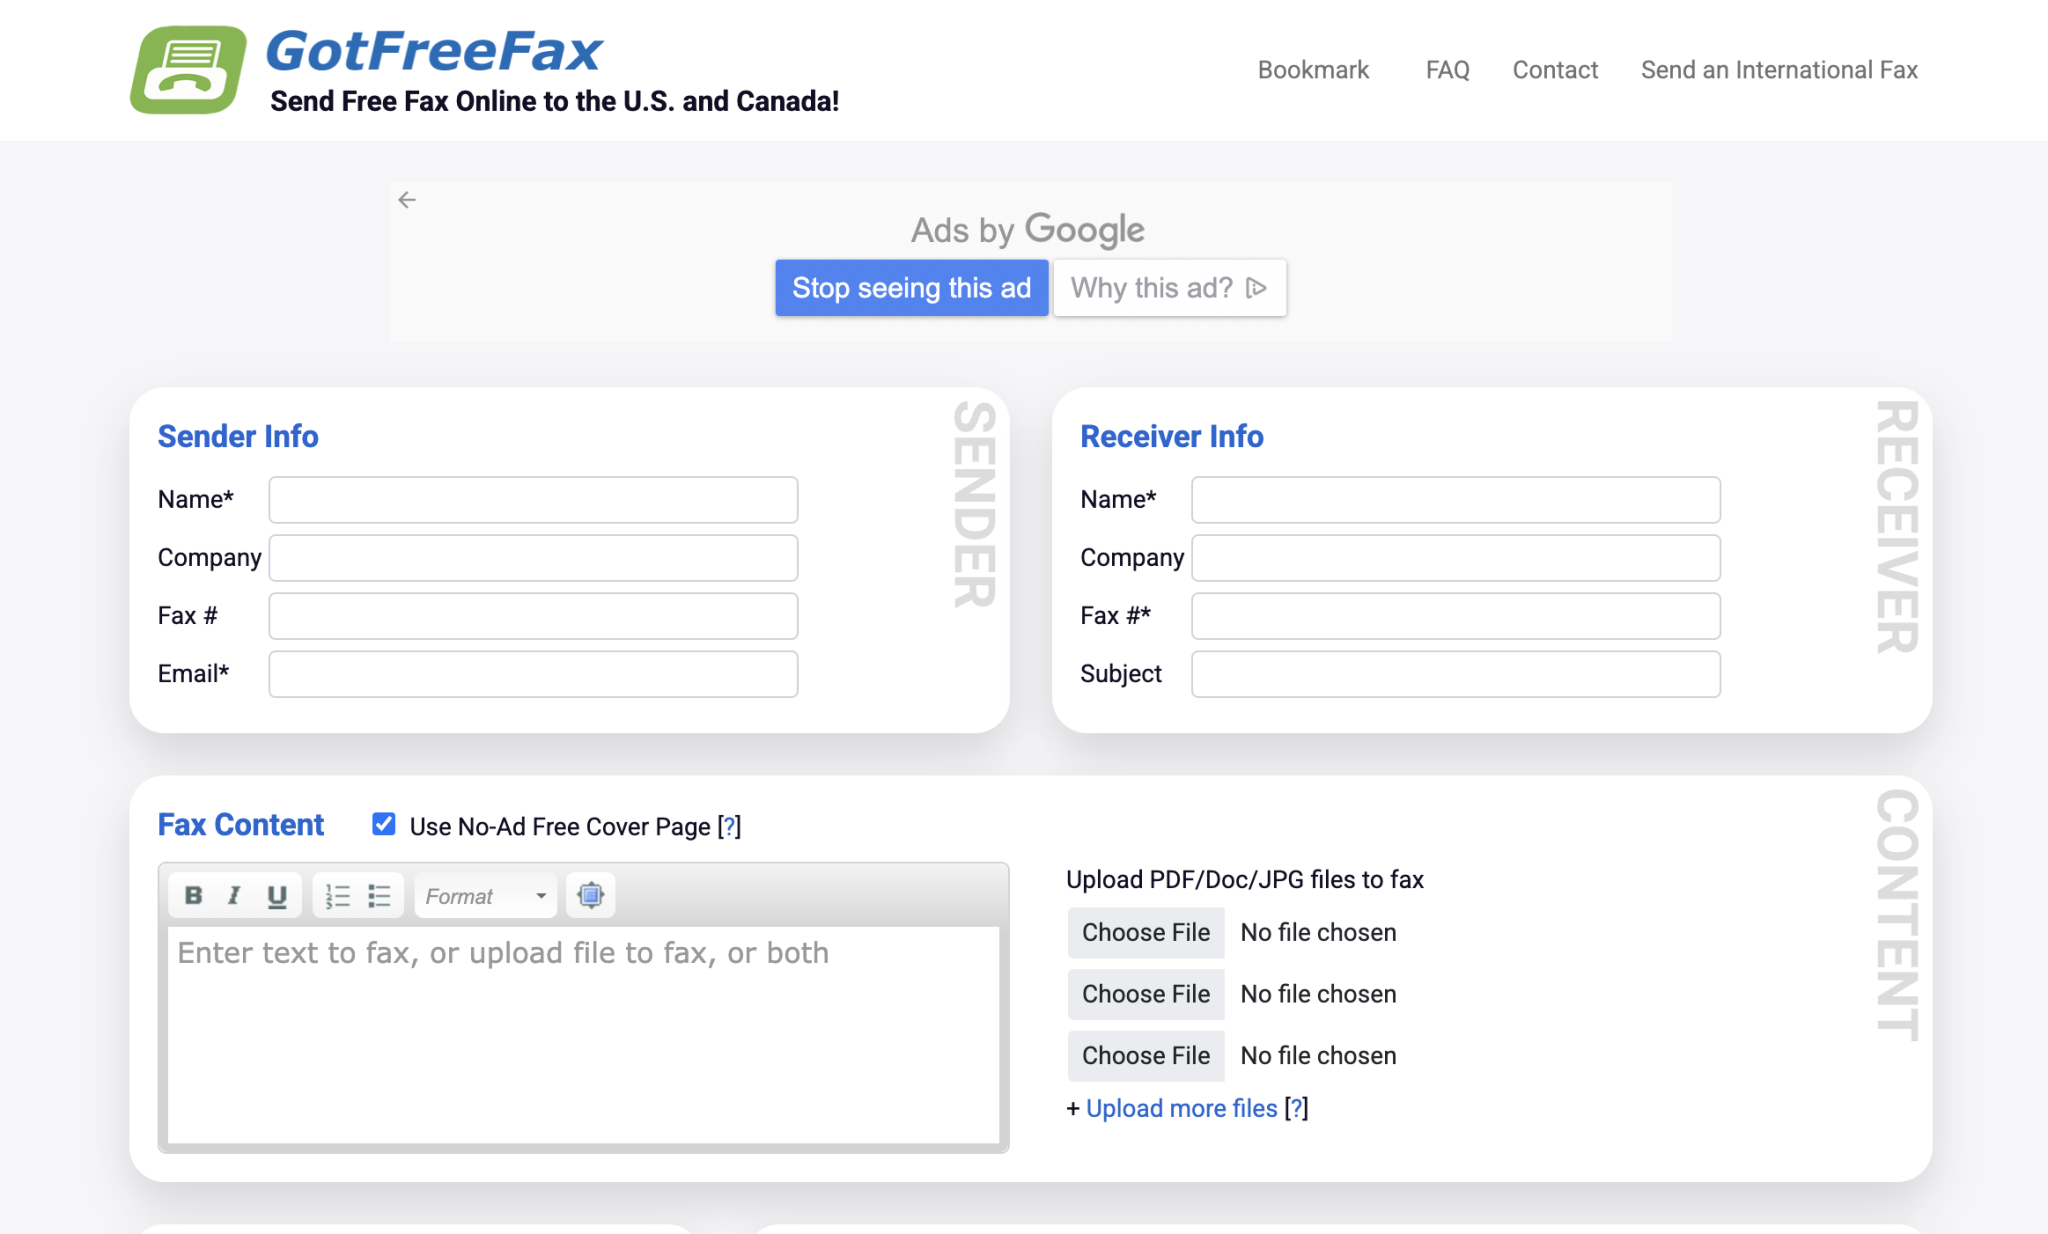This screenshot has width=2048, height=1234.
Task: Insert a bulleted list
Action: pyautogui.click(x=379, y=895)
